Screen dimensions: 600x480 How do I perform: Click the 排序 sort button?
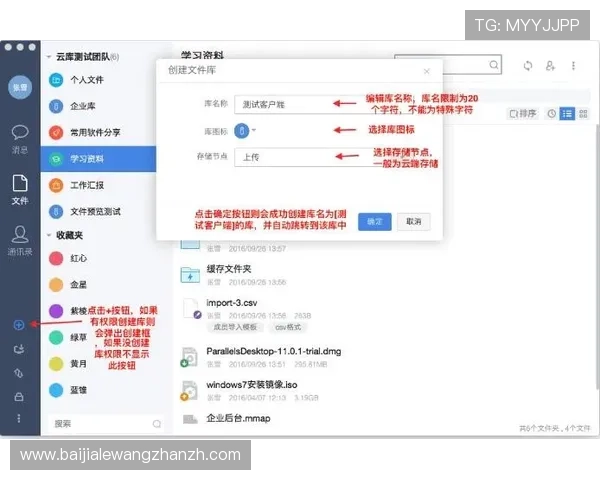pos(523,114)
